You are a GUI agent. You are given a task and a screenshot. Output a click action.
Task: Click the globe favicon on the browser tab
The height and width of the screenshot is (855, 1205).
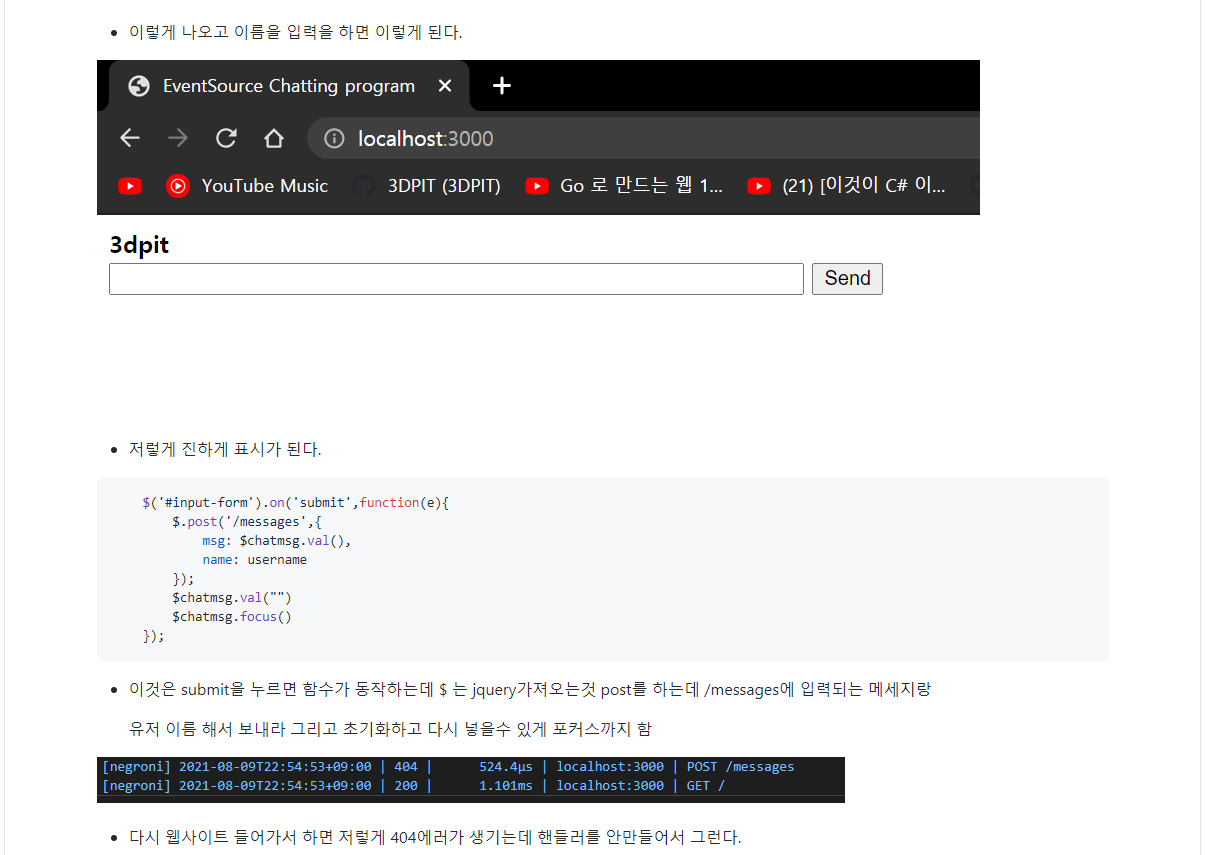pyautogui.click(x=139, y=86)
